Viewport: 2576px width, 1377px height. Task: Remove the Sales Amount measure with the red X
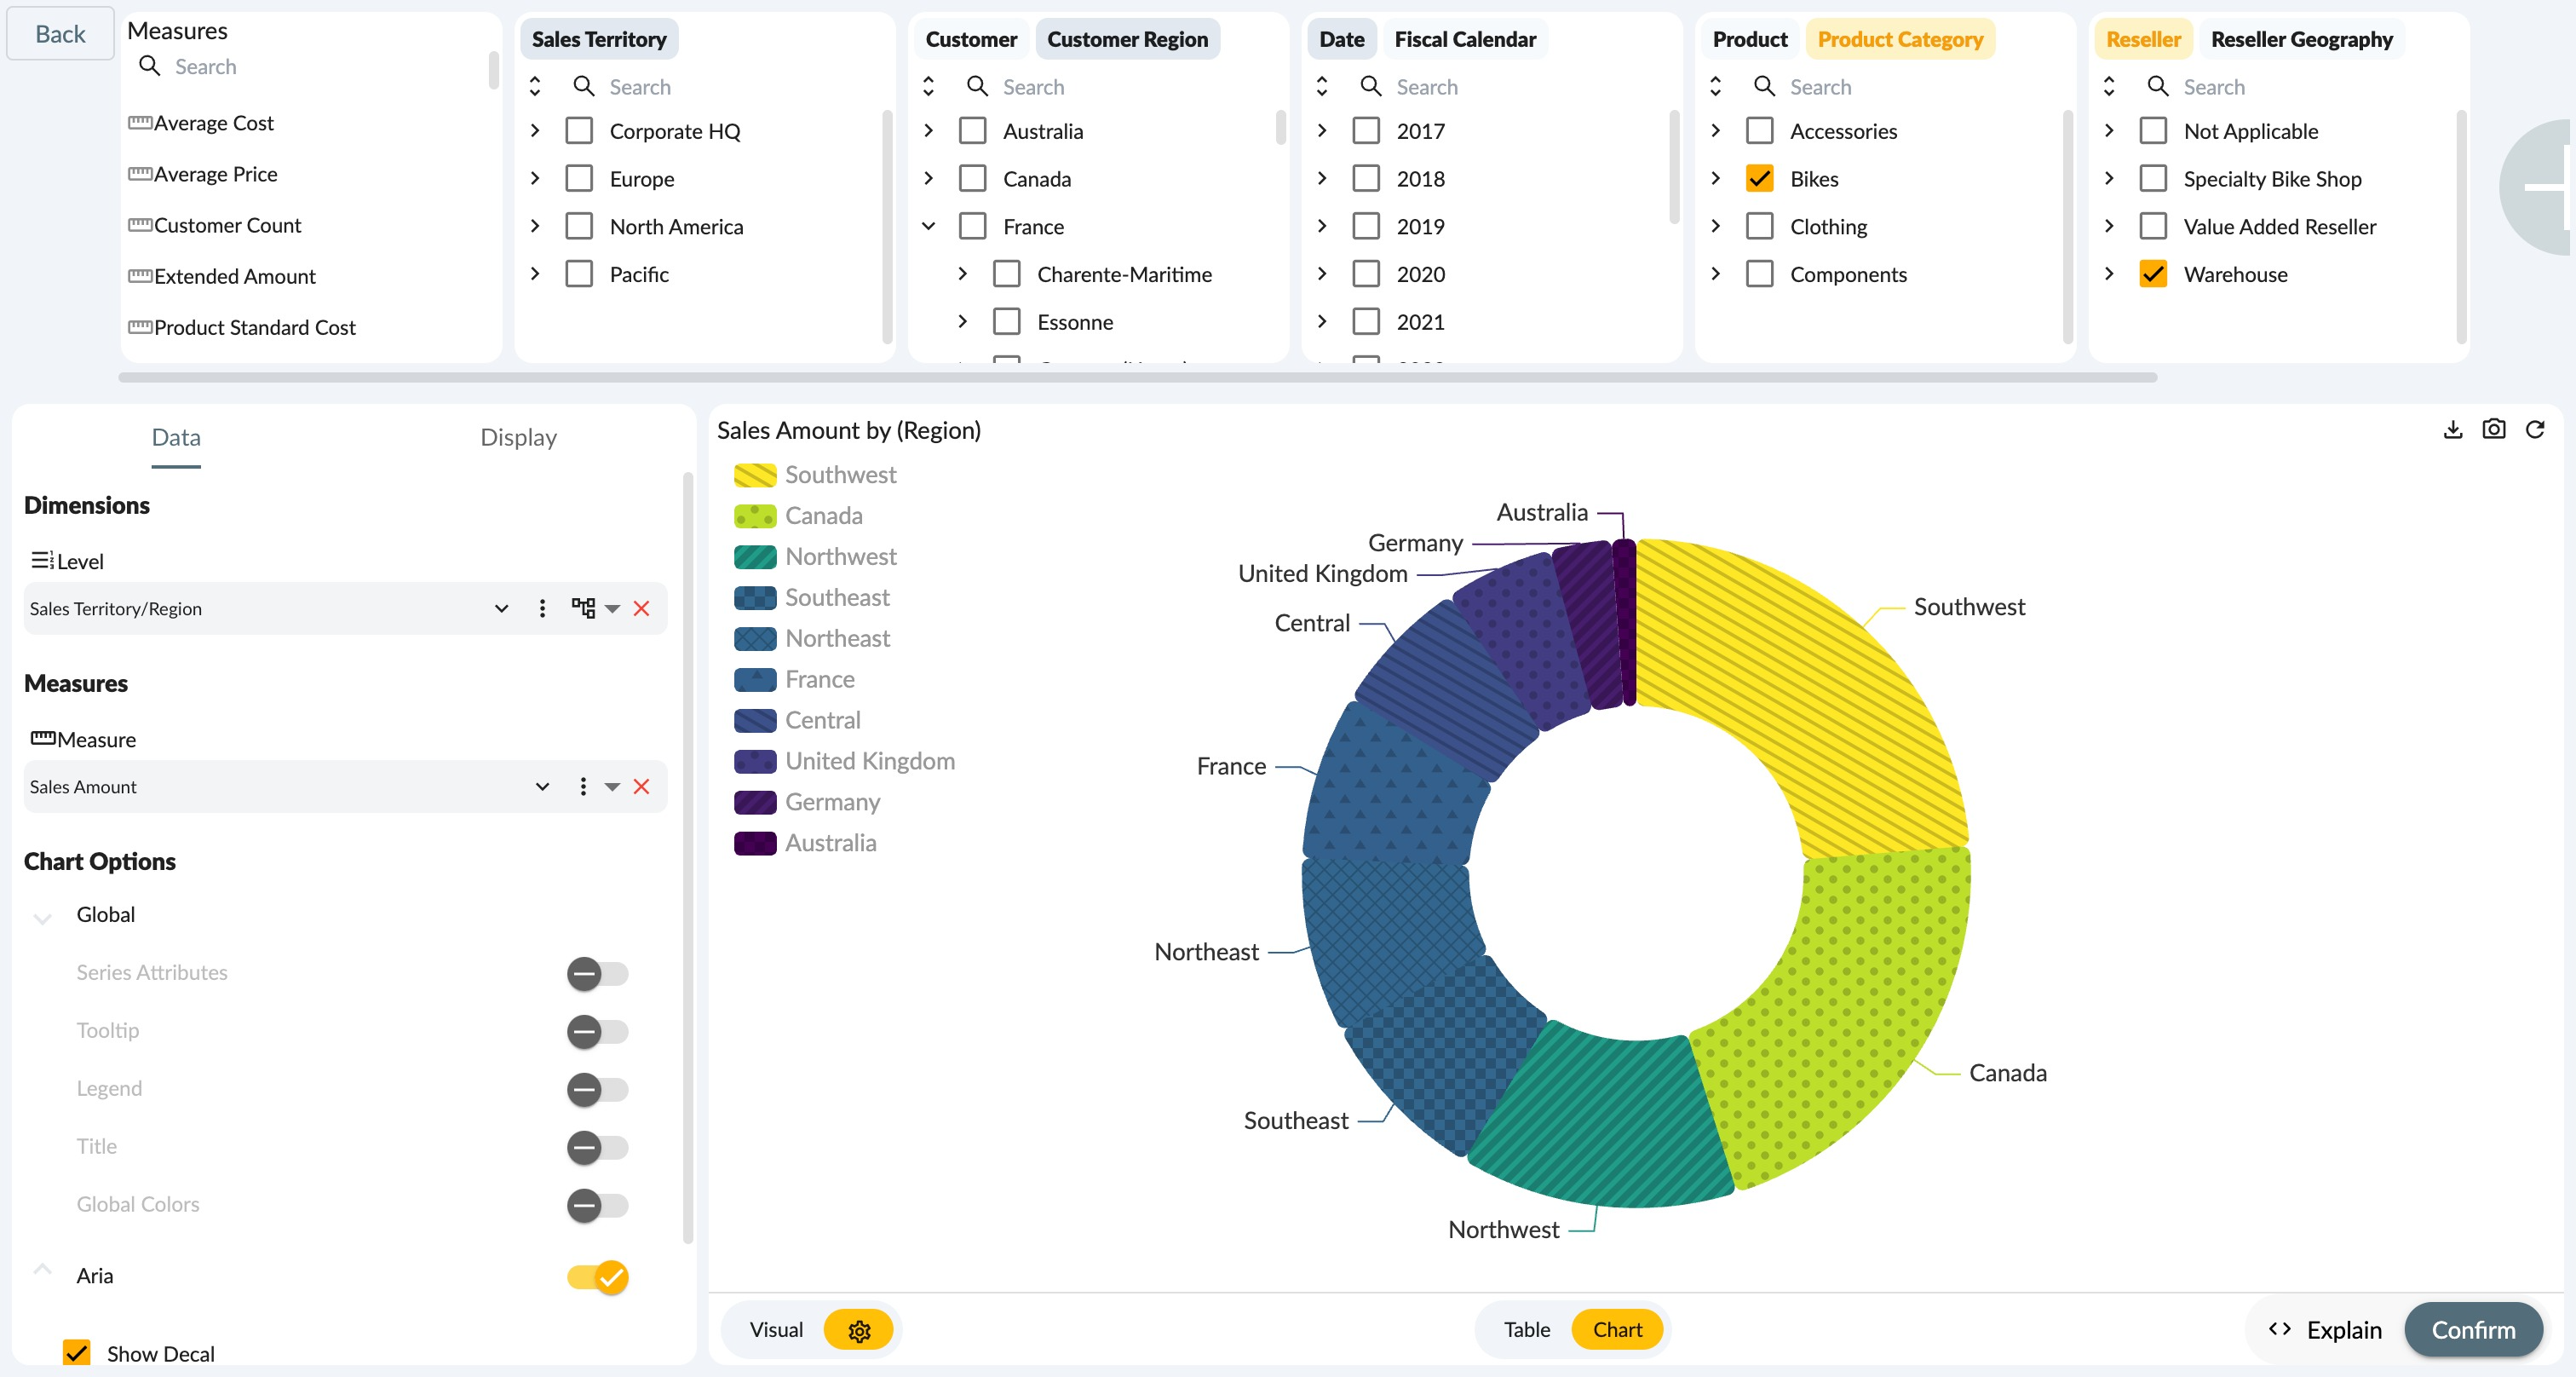[x=642, y=787]
